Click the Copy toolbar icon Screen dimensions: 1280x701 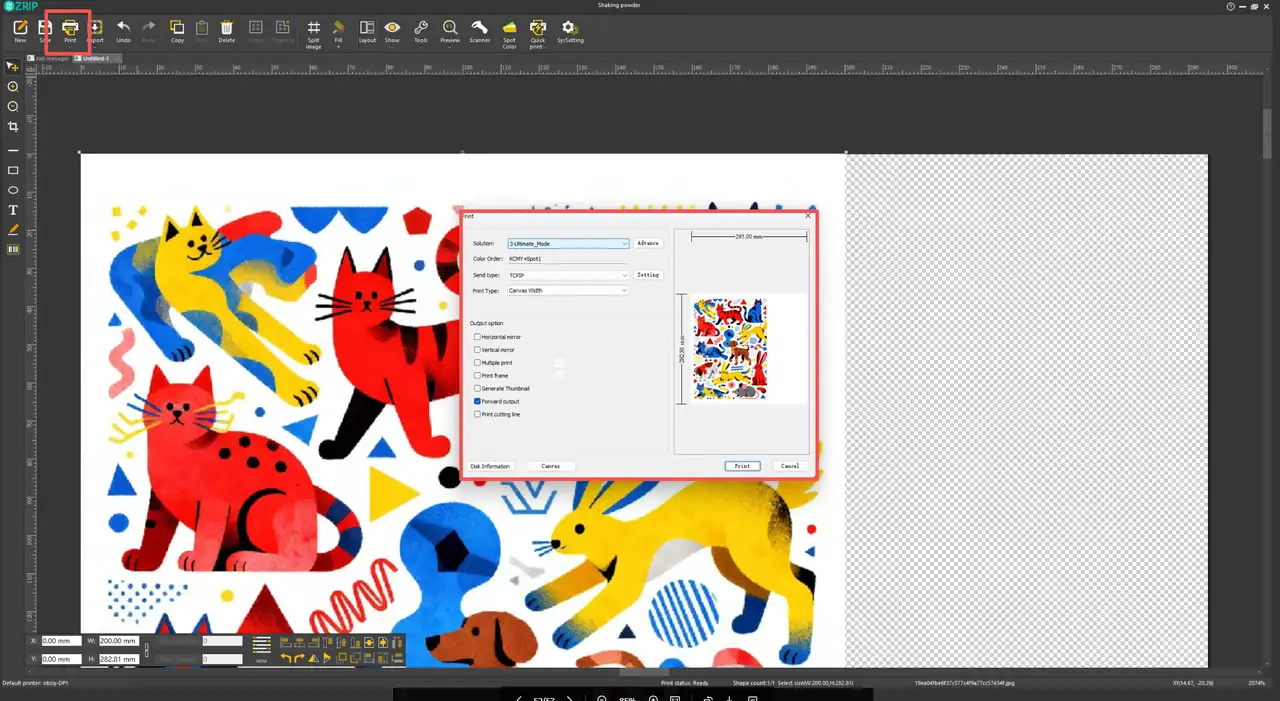(x=177, y=31)
